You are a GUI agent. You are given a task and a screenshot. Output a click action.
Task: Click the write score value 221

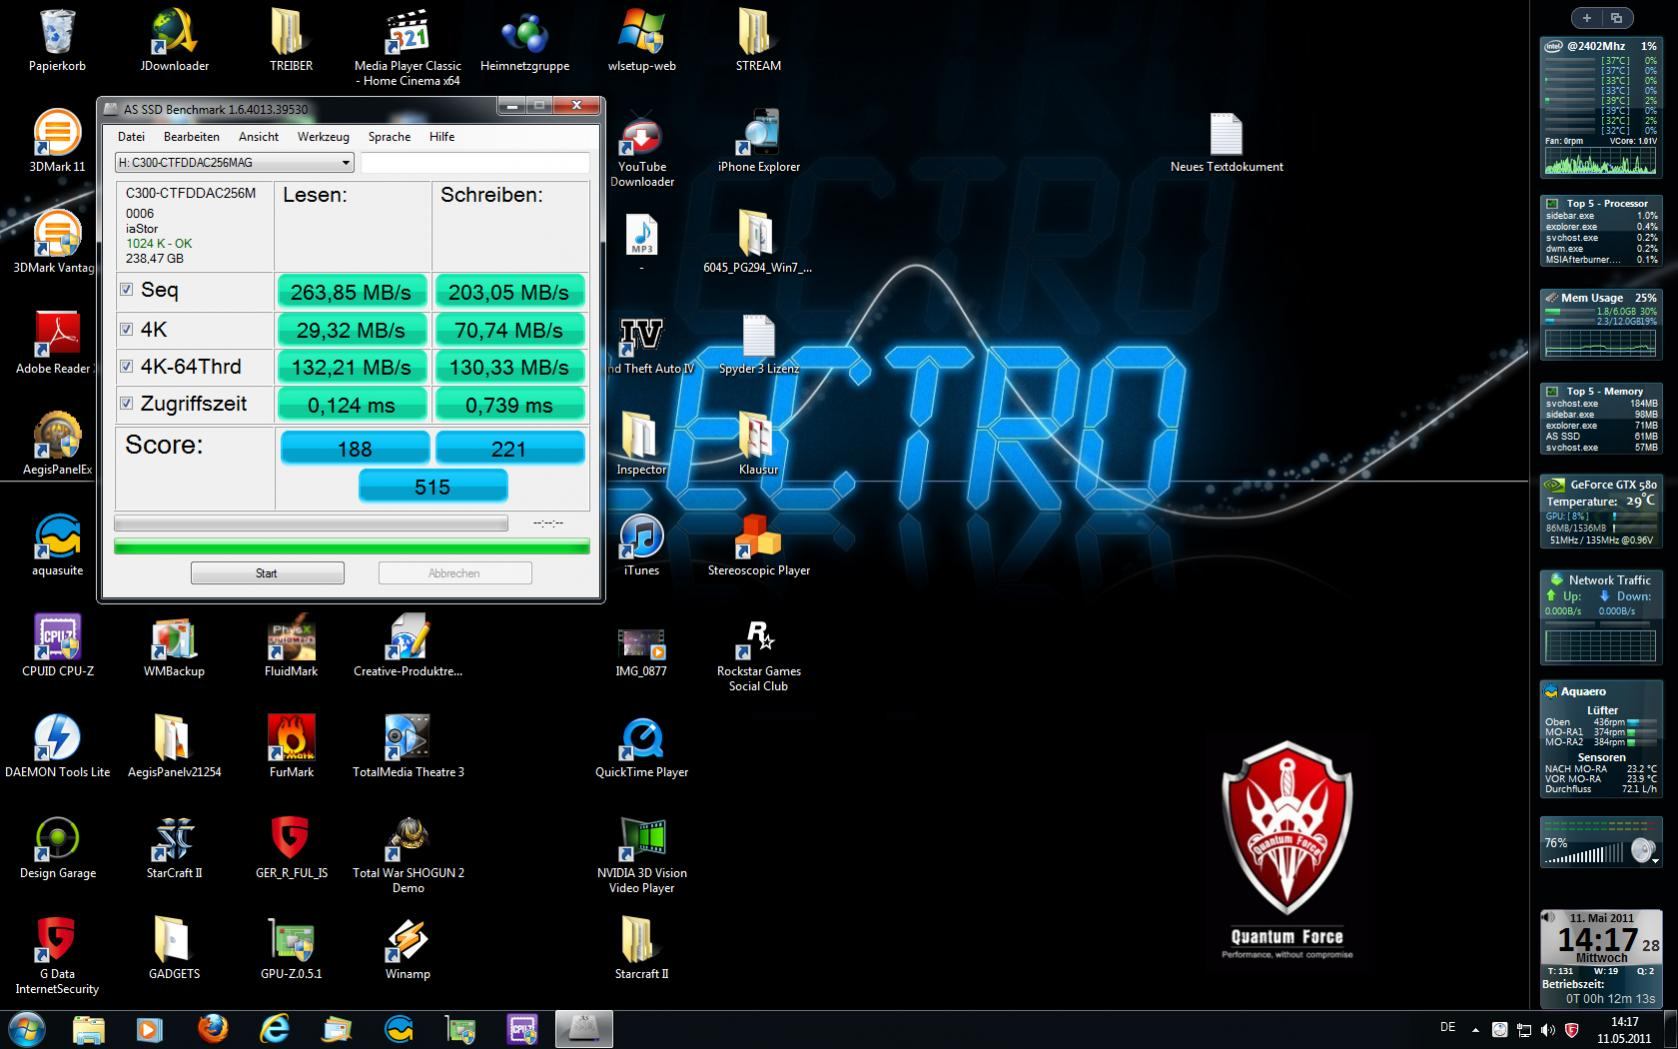coord(509,448)
